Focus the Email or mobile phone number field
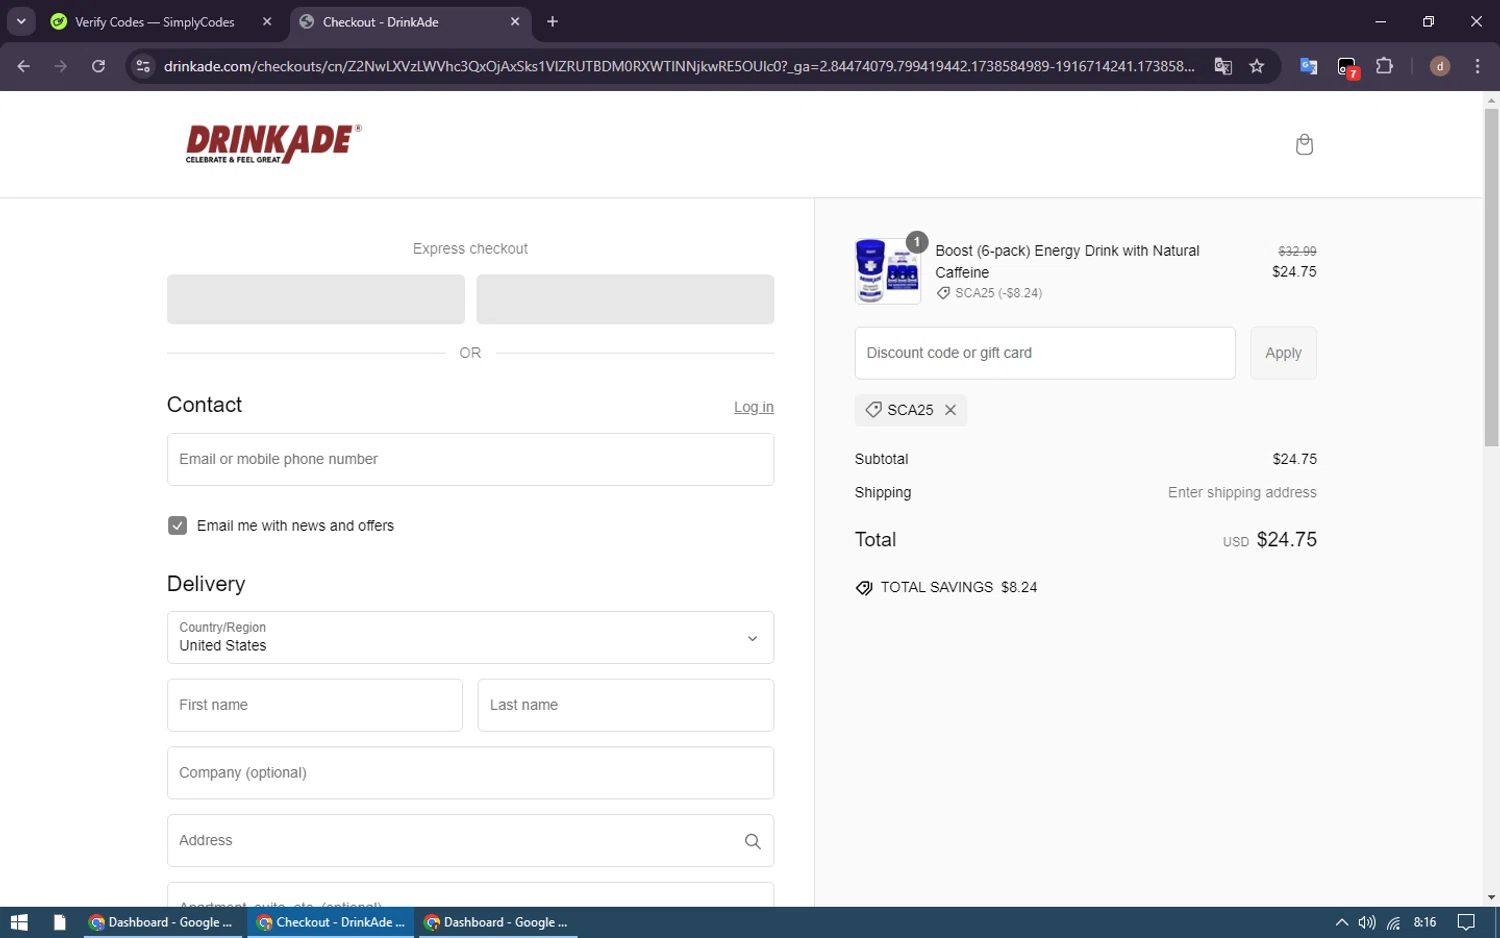 click(470, 459)
